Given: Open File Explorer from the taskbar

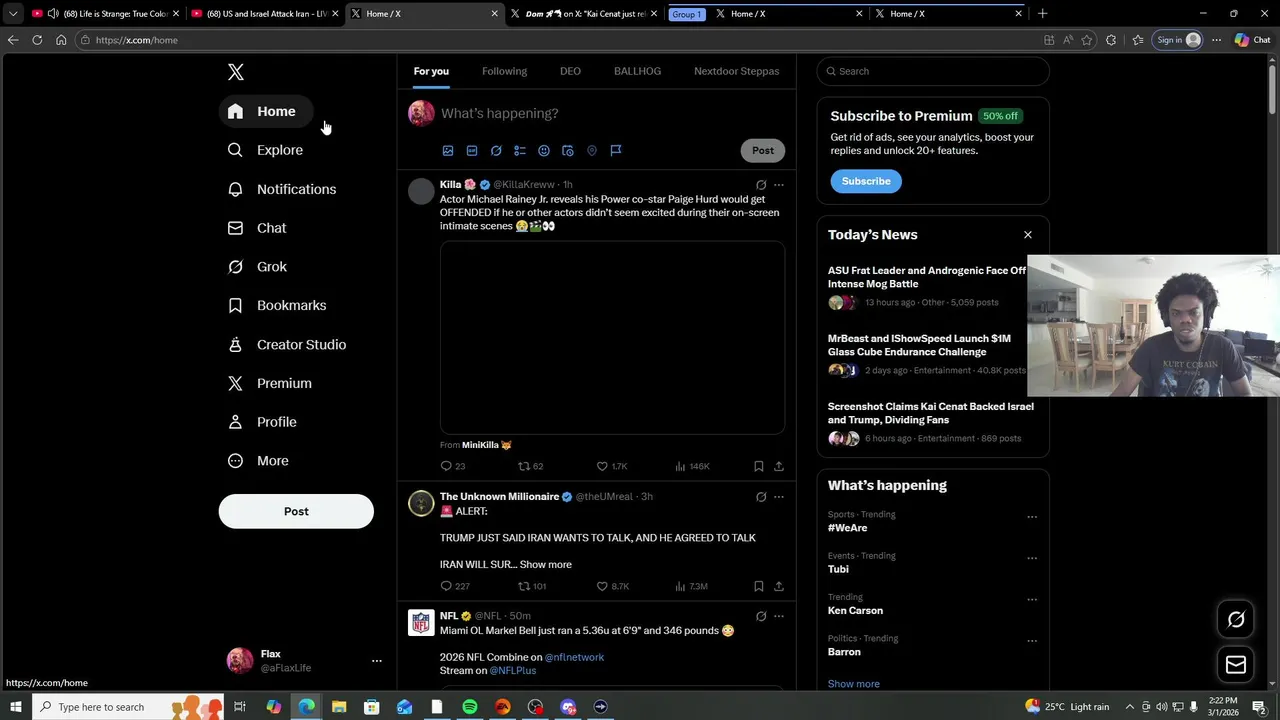Looking at the screenshot, I should click(x=338, y=707).
